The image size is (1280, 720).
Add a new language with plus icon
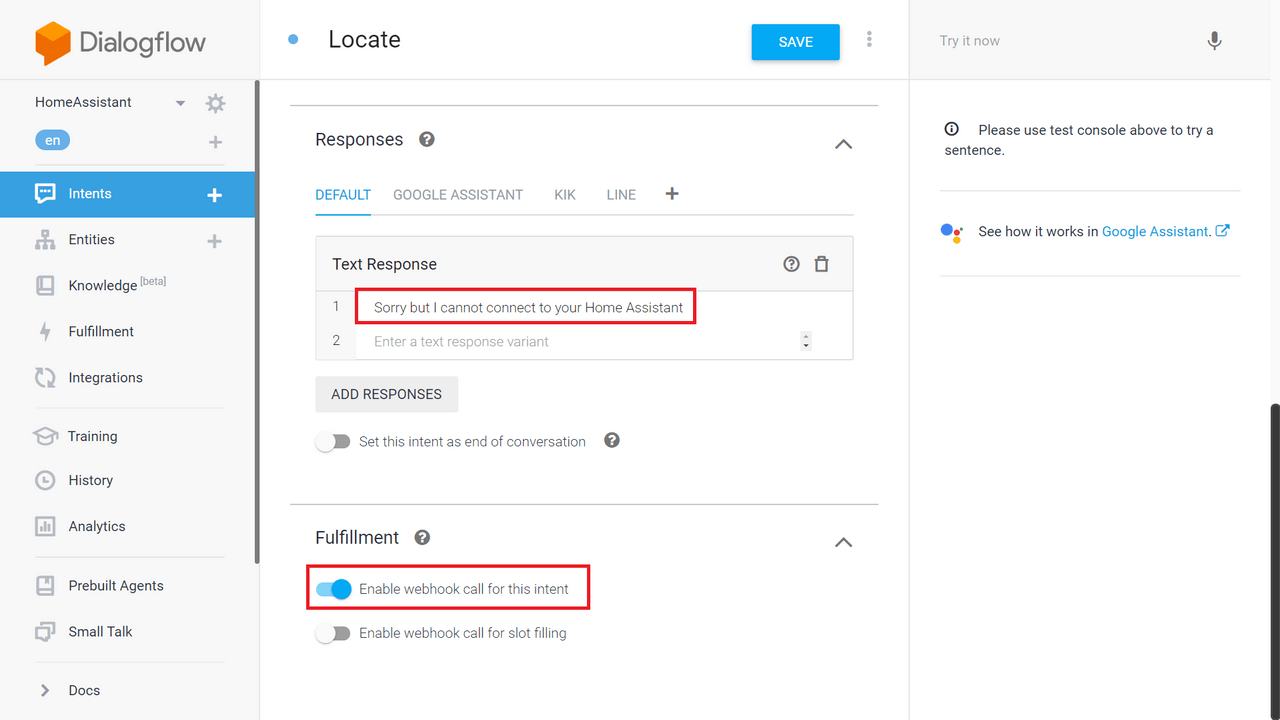215,142
